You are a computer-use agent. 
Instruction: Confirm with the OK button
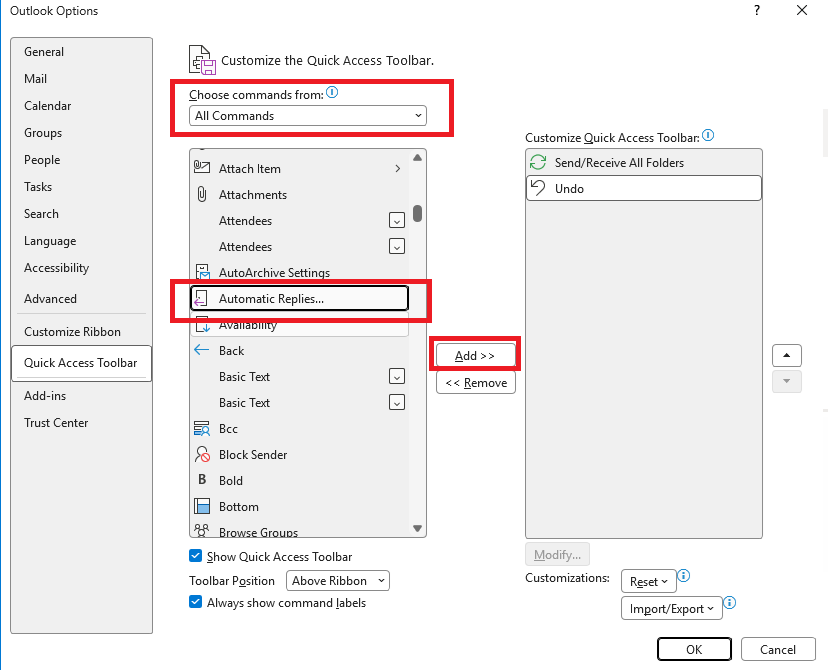(694, 649)
